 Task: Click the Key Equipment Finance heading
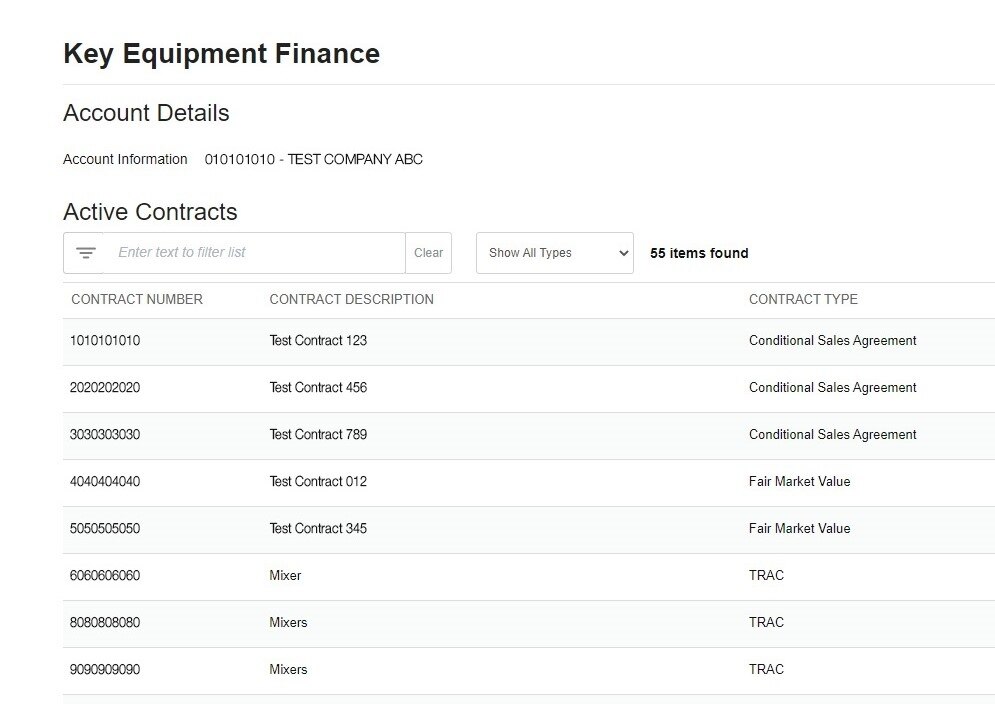click(x=221, y=54)
